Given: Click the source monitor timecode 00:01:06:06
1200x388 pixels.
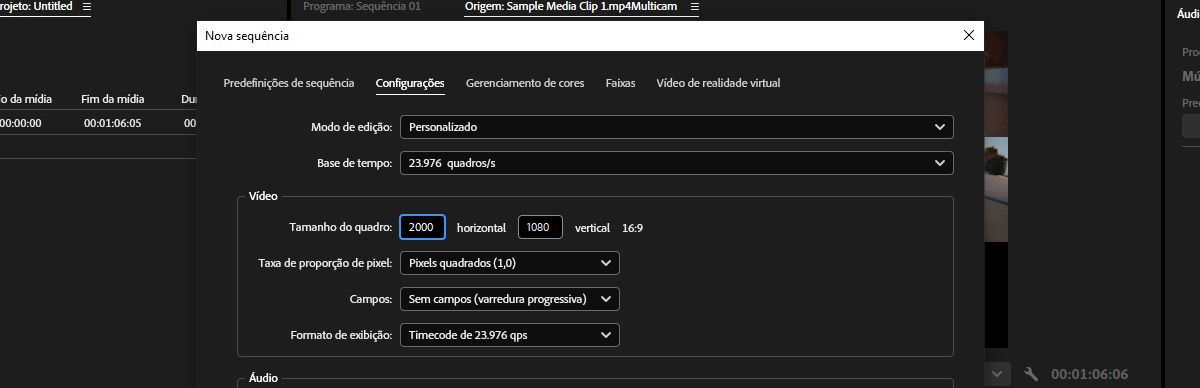Looking at the screenshot, I should pos(1089,374).
